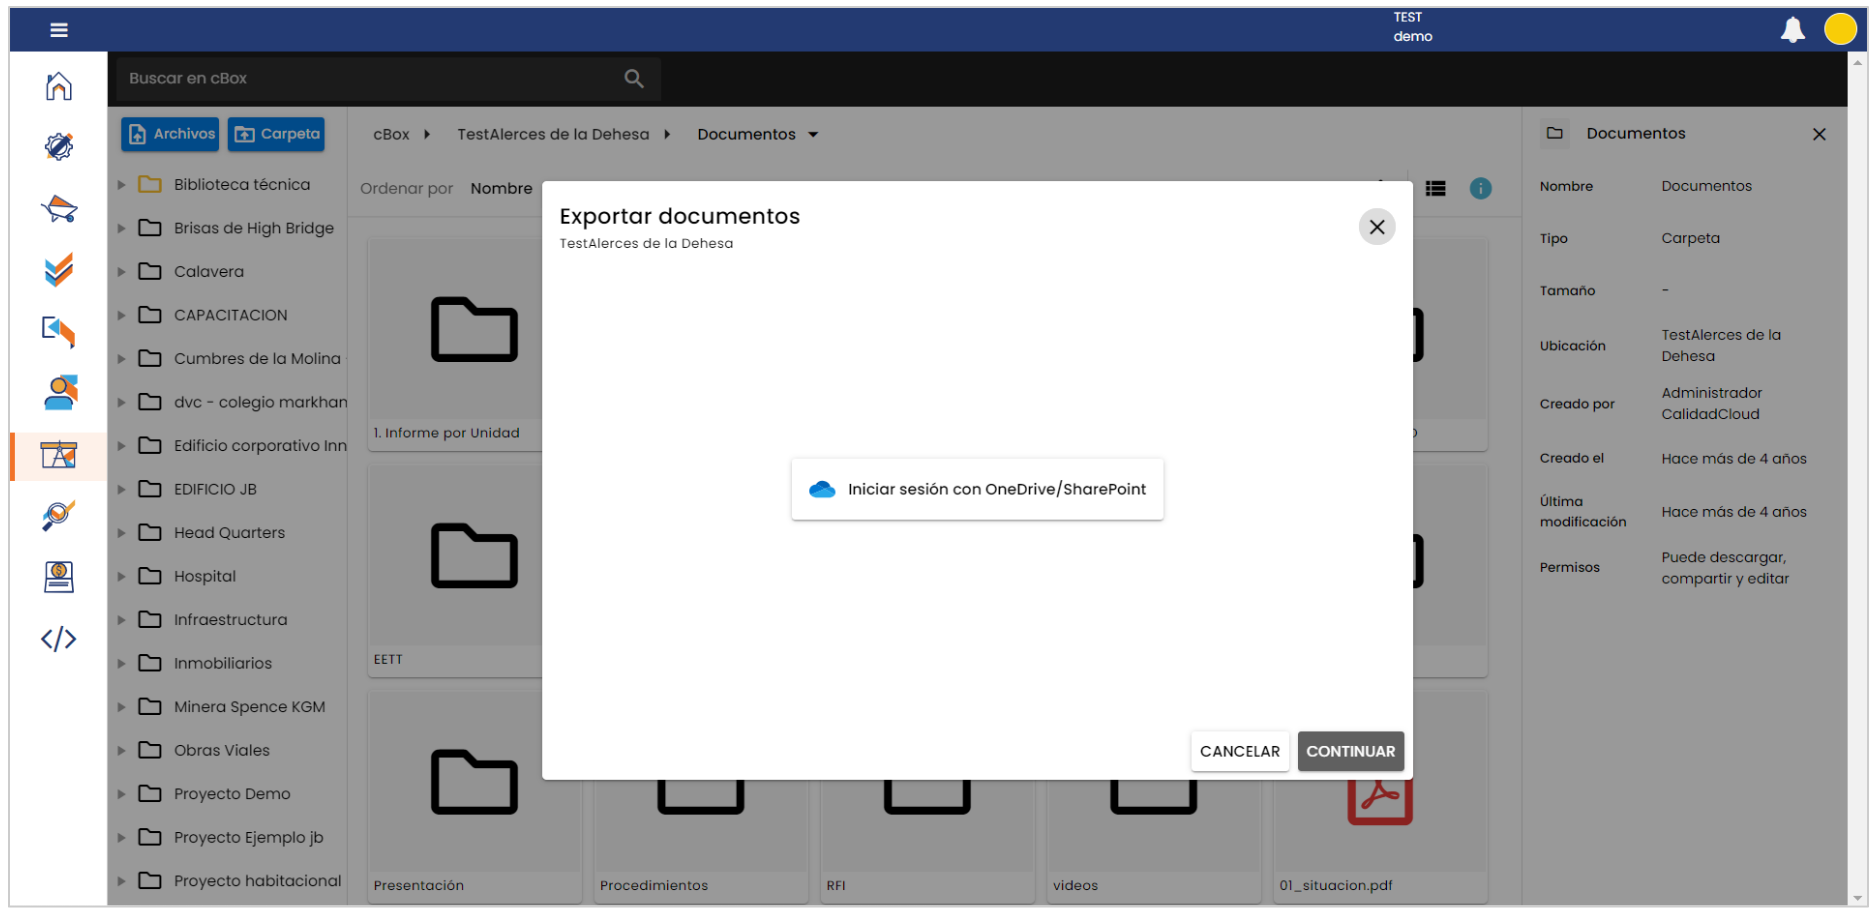Open the videos folder
The width and height of the screenshot is (1875, 913).
(x=1154, y=840)
